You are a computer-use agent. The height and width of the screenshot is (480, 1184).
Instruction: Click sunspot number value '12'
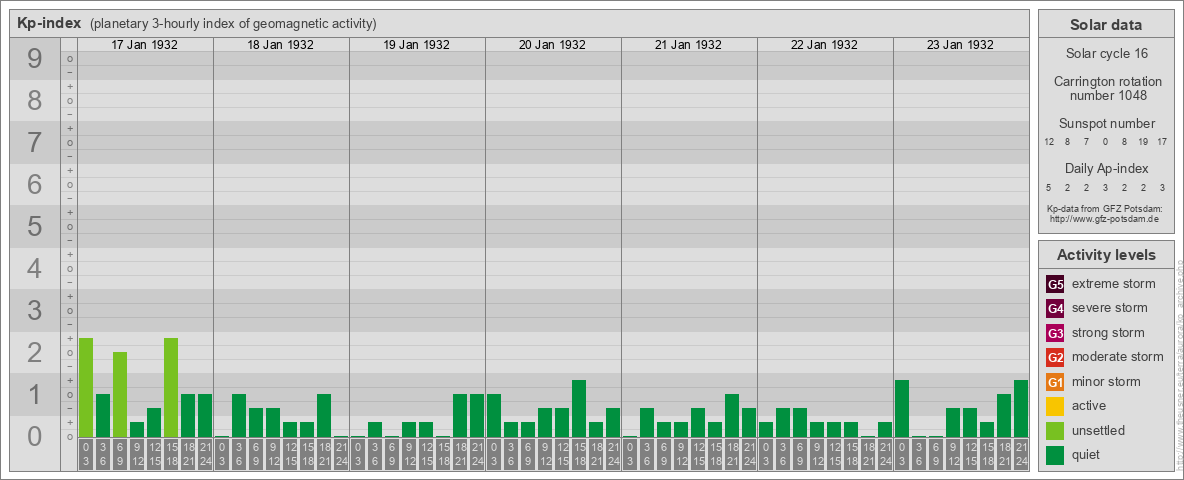(1049, 142)
